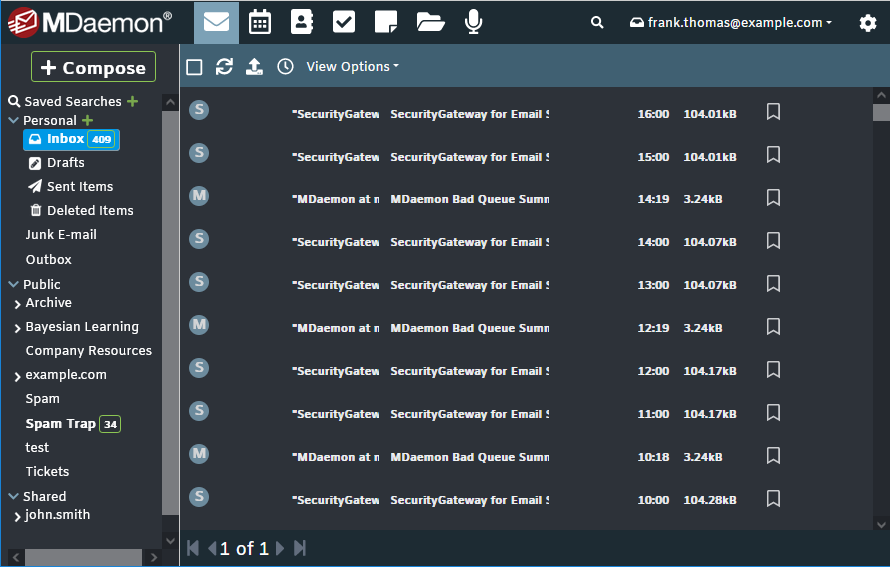The height and width of the screenshot is (567, 890).
Task: Click the message list scrollbar thumb
Action: pos(881,112)
